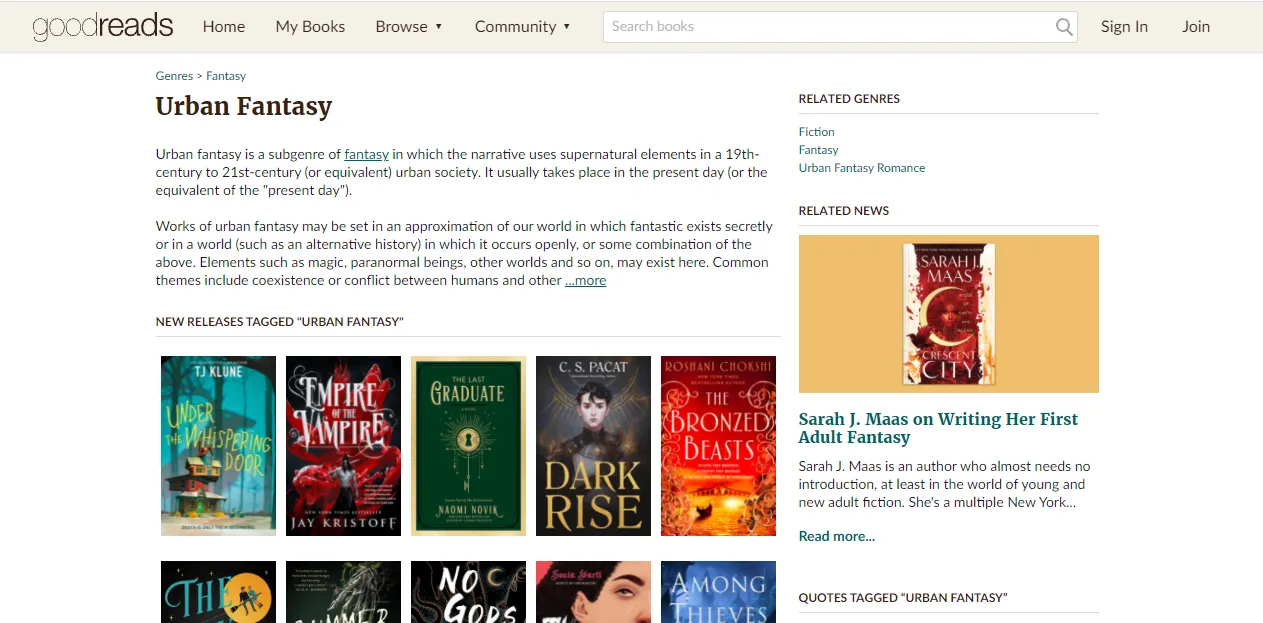Viewport: 1263px width, 623px height.
Task: Click the 'fantasy' link in description
Action: pyautogui.click(x=366, y=154)
